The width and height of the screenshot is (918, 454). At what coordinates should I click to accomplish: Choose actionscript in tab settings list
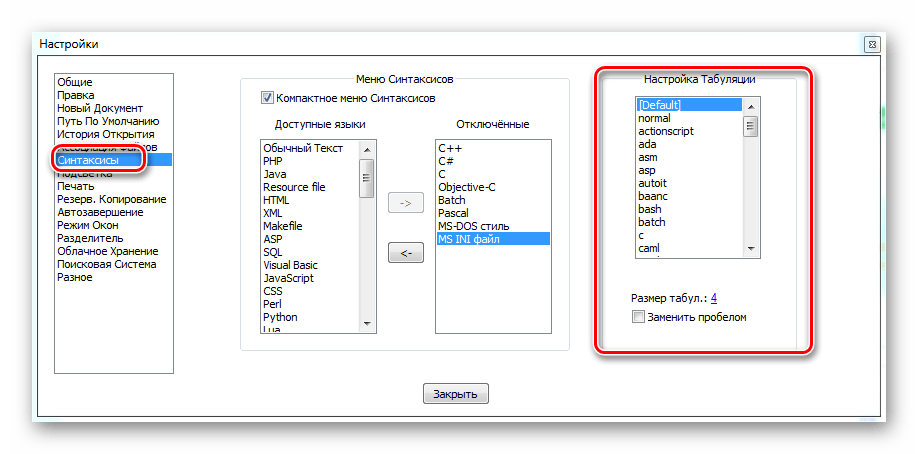666,131
